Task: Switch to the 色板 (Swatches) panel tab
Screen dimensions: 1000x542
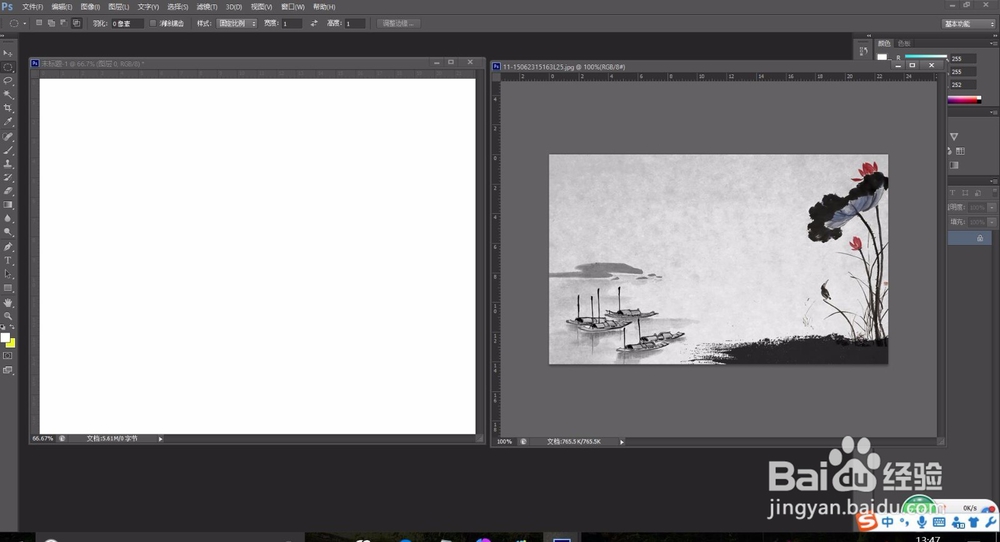Action: click(904, 43)
